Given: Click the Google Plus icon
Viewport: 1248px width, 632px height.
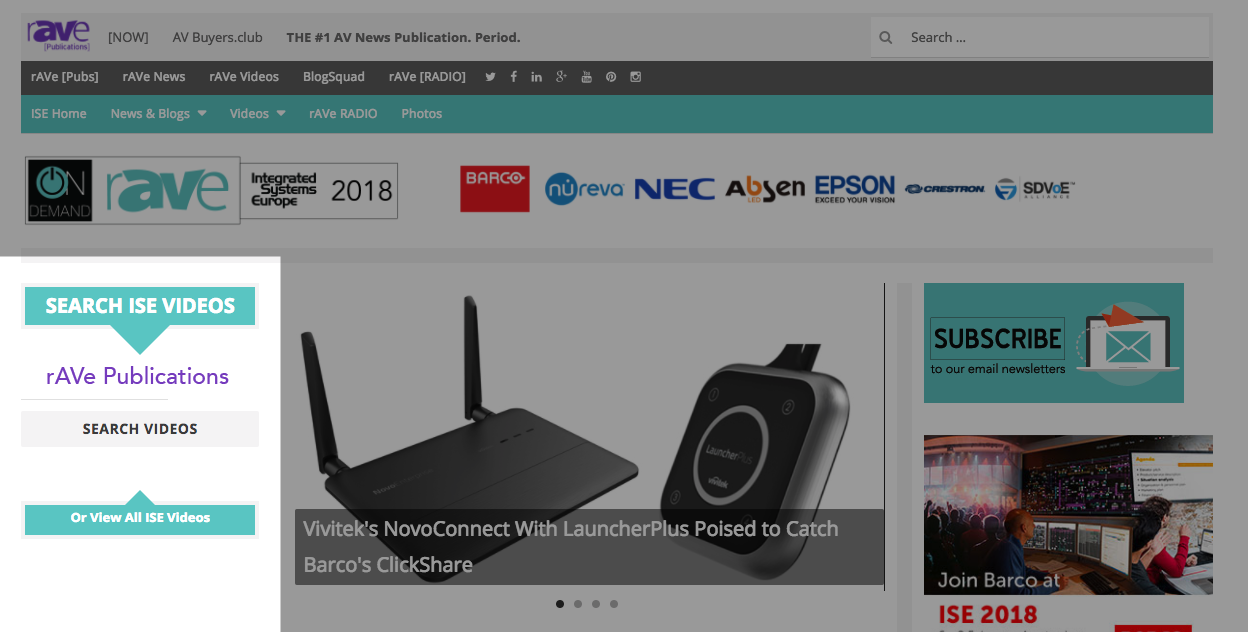Looking at the screenshot, I should pyautogui.click(x=562, y=77).
